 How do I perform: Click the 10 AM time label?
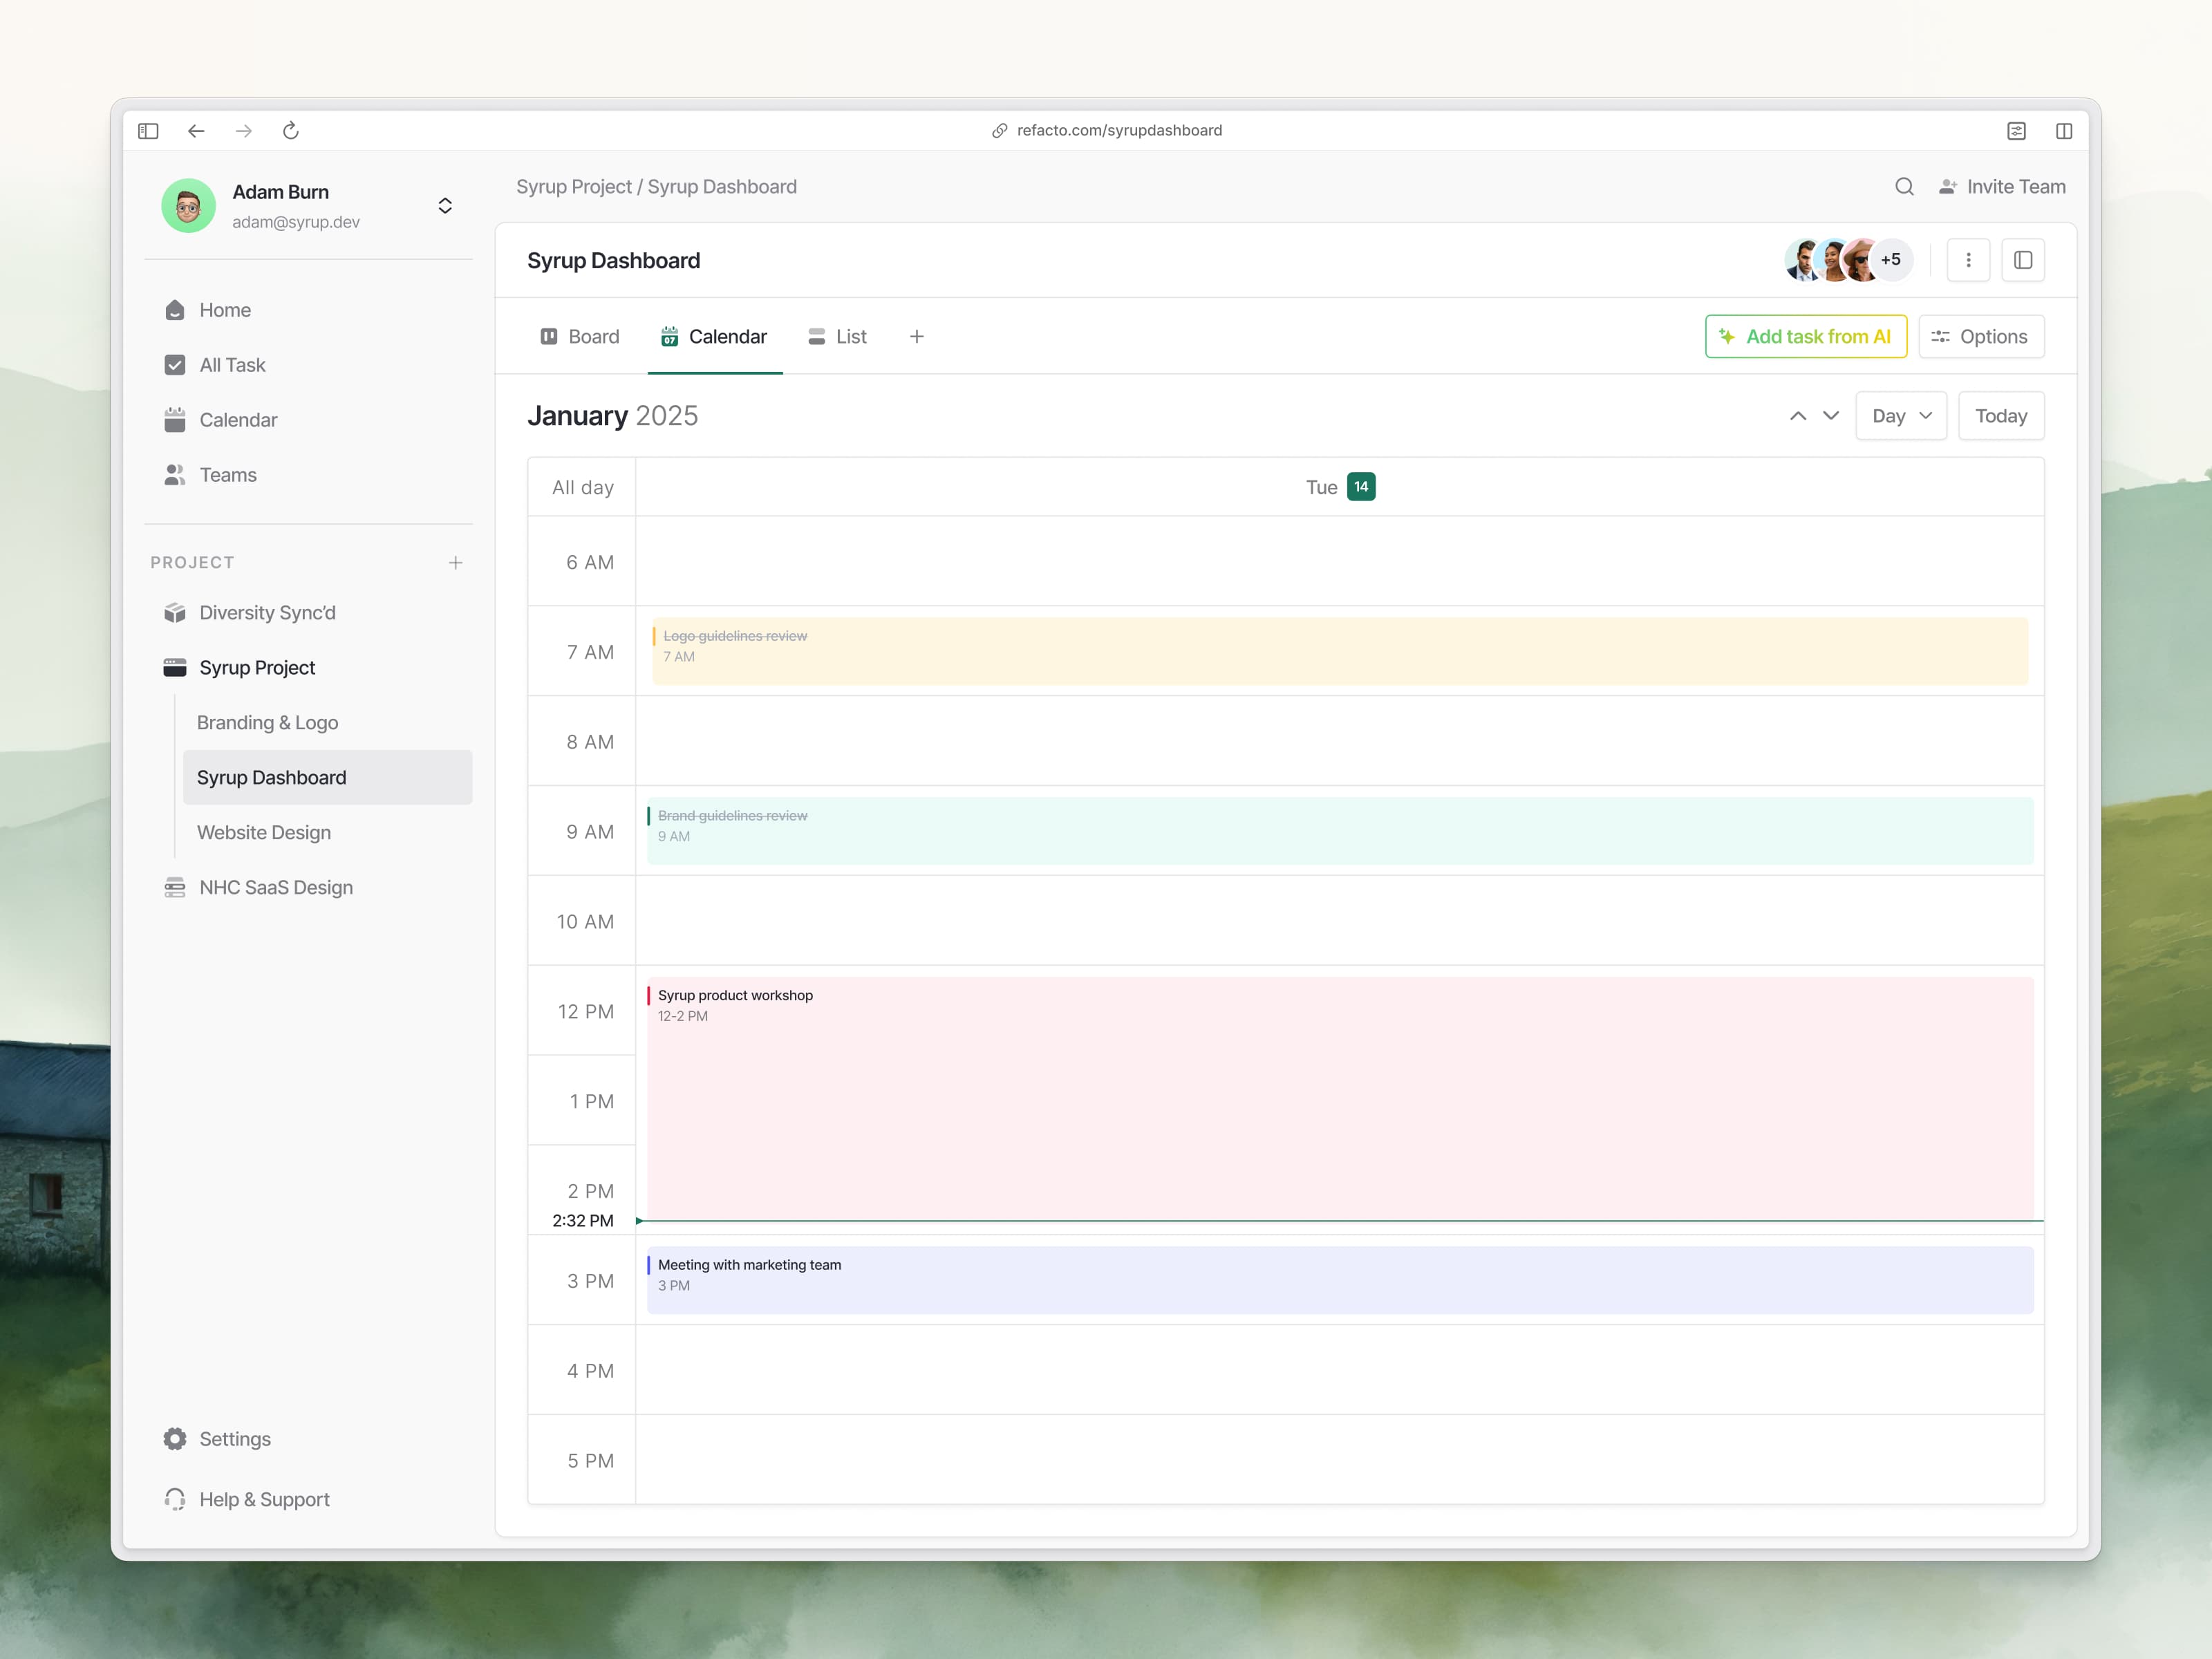(x=585, y=922)
